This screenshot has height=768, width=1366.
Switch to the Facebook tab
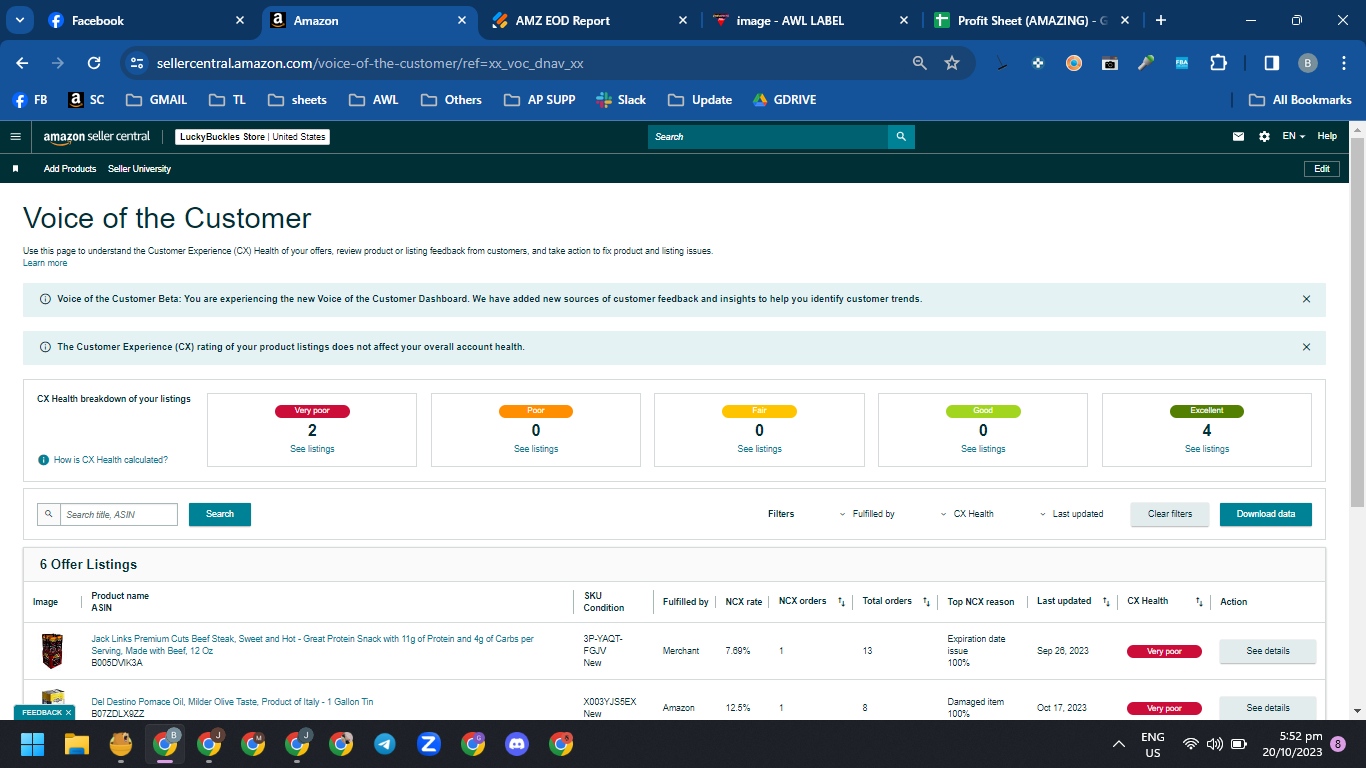147,20
